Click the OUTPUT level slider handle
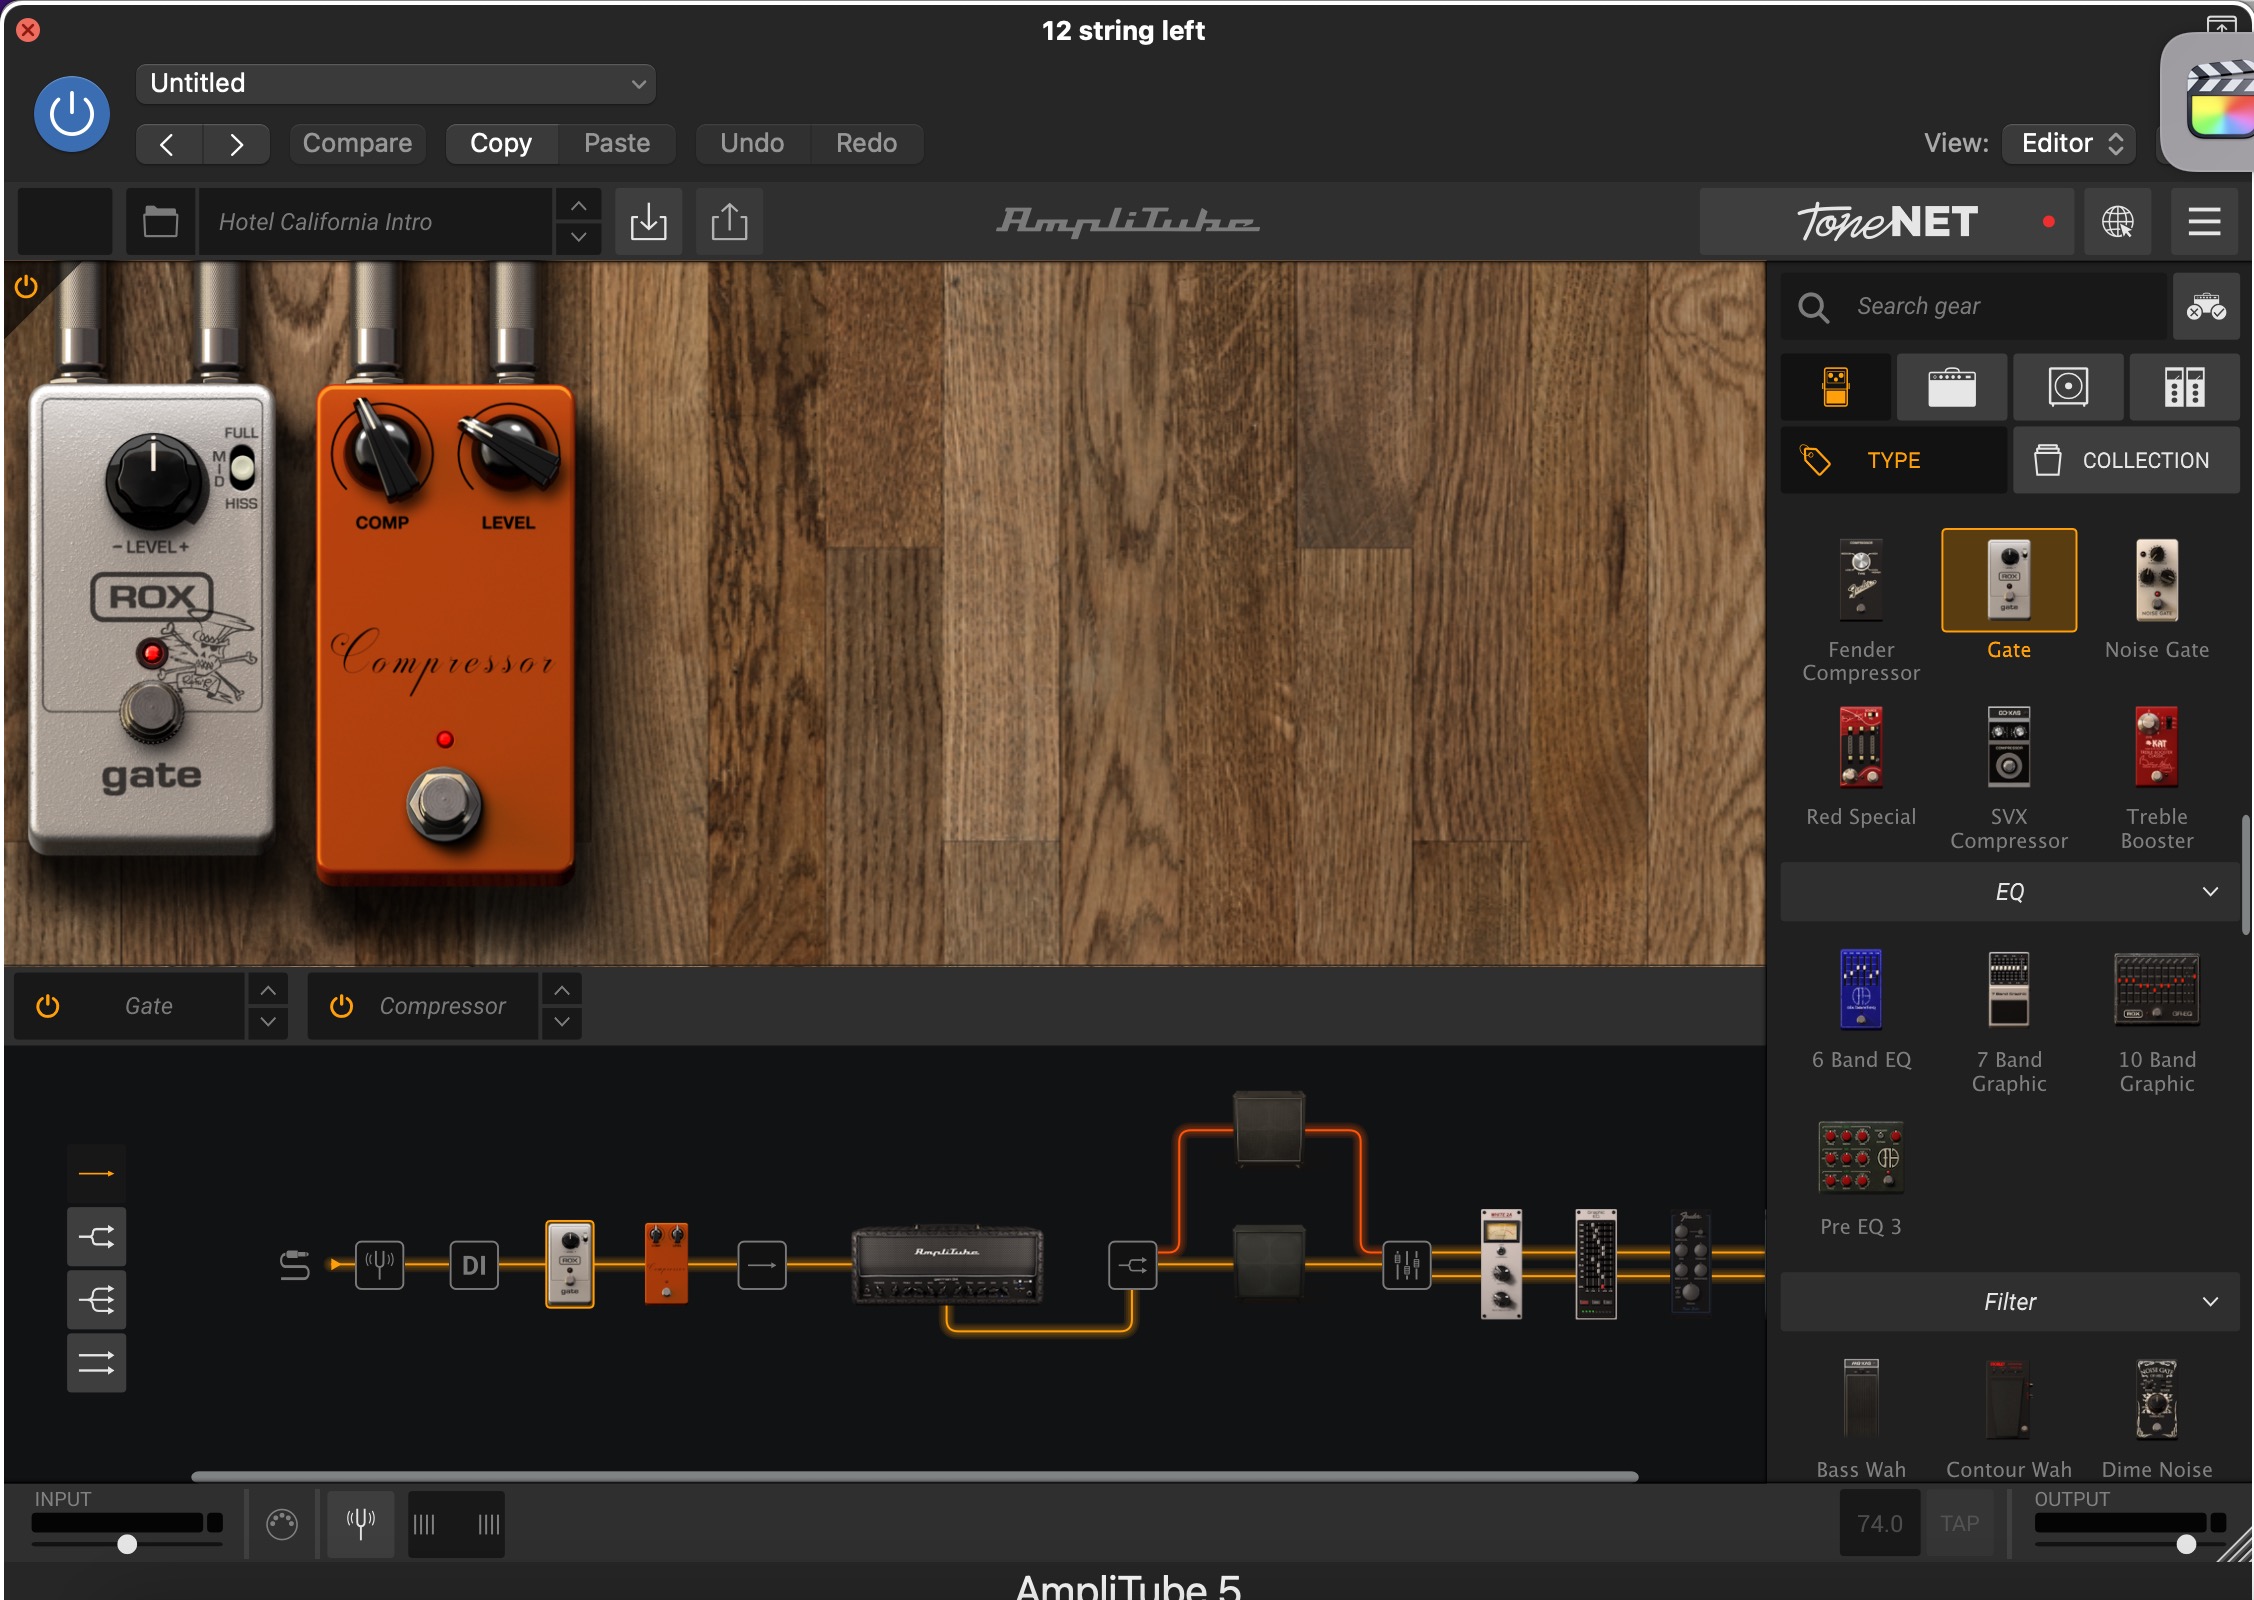The image size is (2254, 1600). (x=2186, y=1544)
